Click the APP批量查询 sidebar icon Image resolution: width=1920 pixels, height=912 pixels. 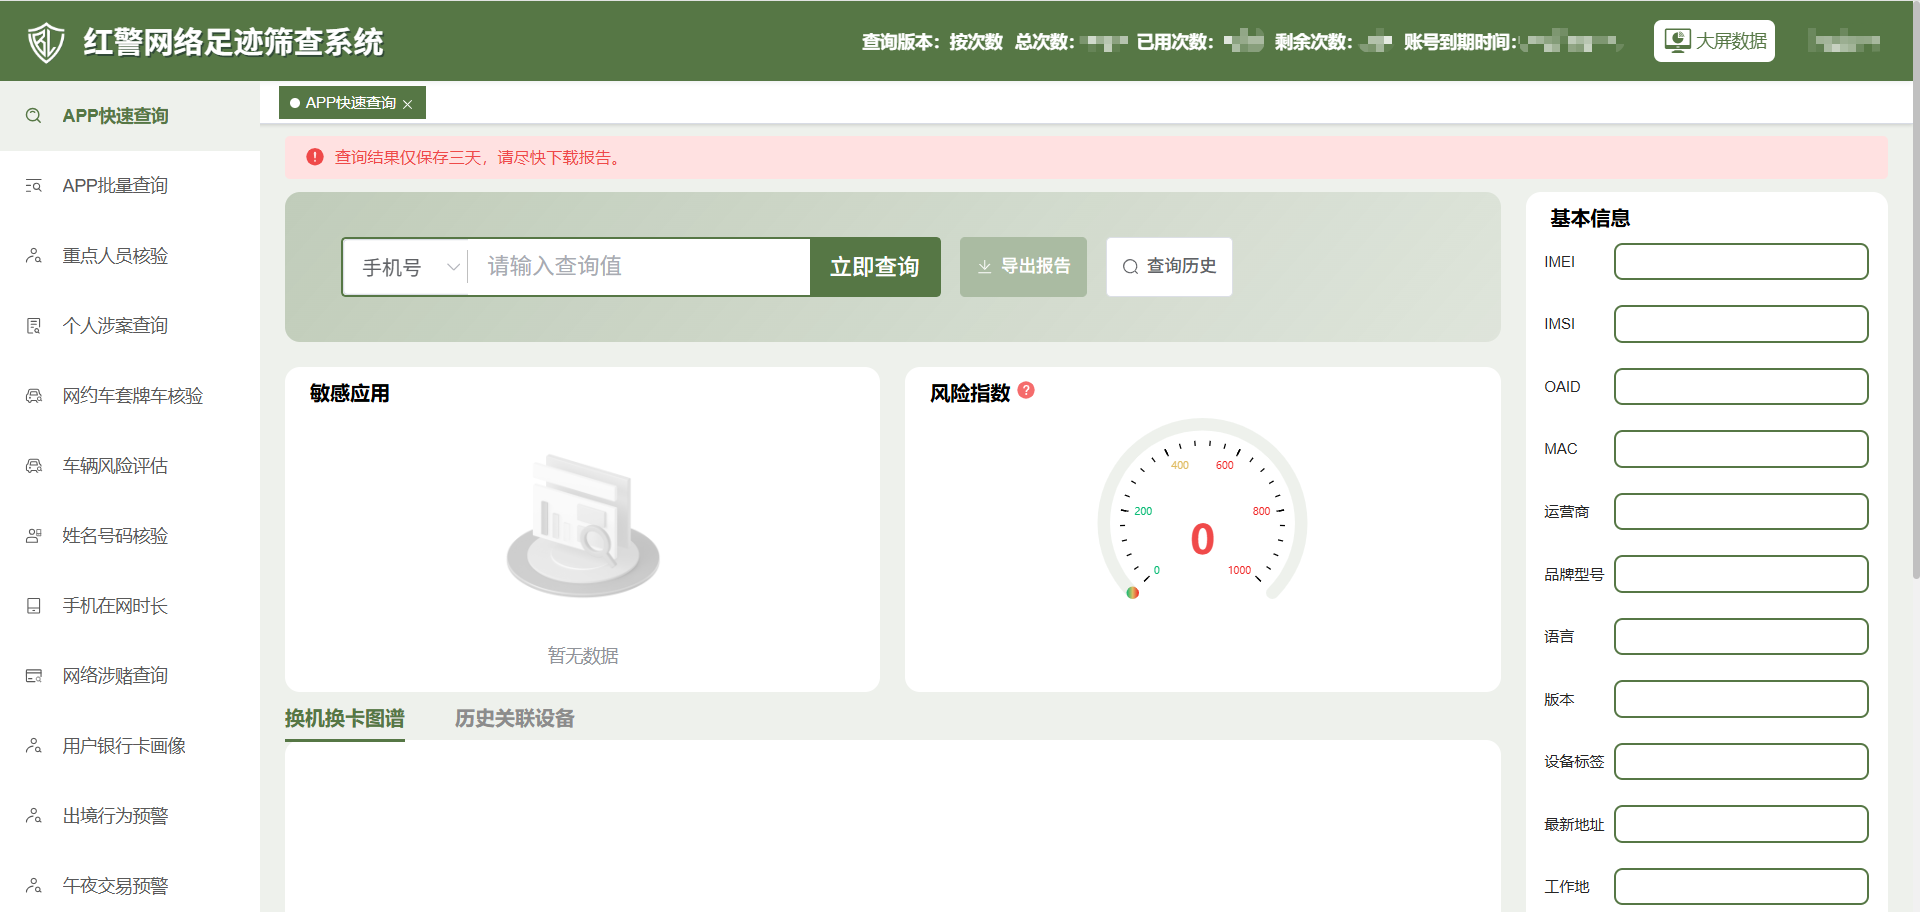(x=34, y=186)
